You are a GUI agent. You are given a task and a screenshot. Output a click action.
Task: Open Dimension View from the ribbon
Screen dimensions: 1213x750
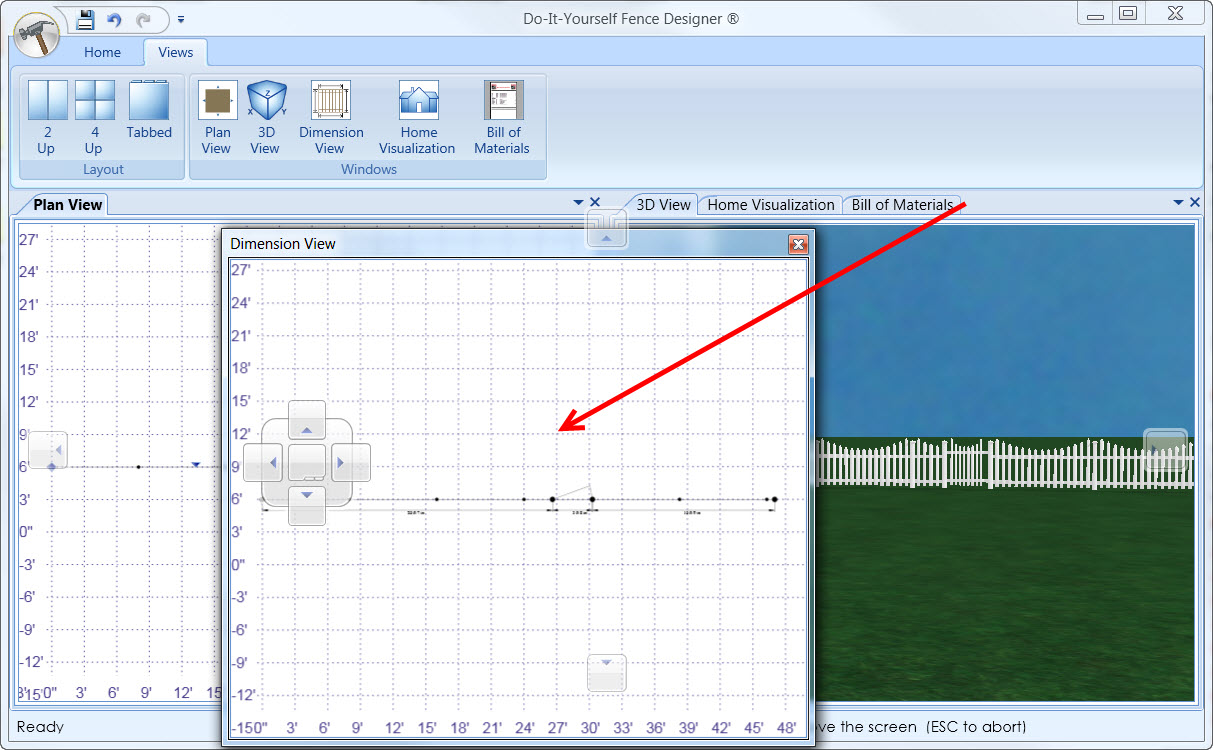tap(331, 118)
